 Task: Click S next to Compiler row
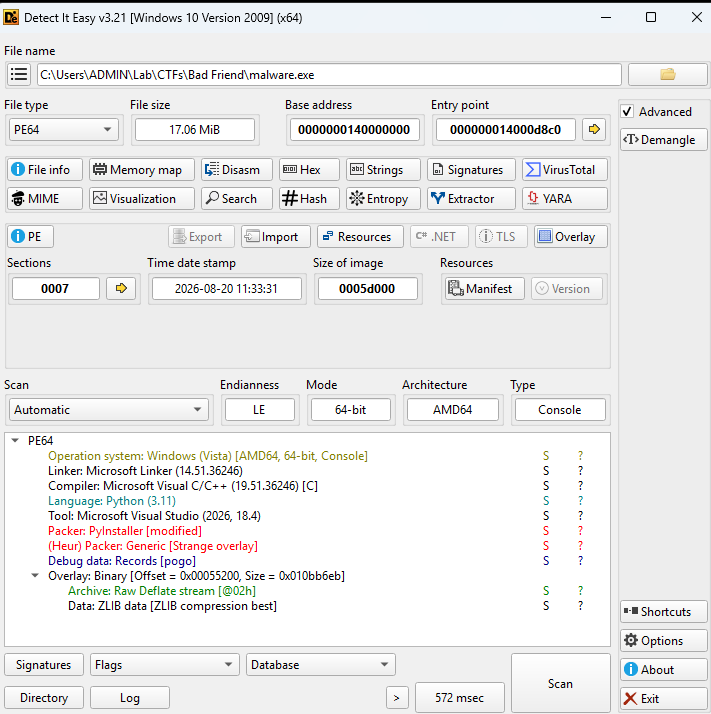[x=546, y=486]
